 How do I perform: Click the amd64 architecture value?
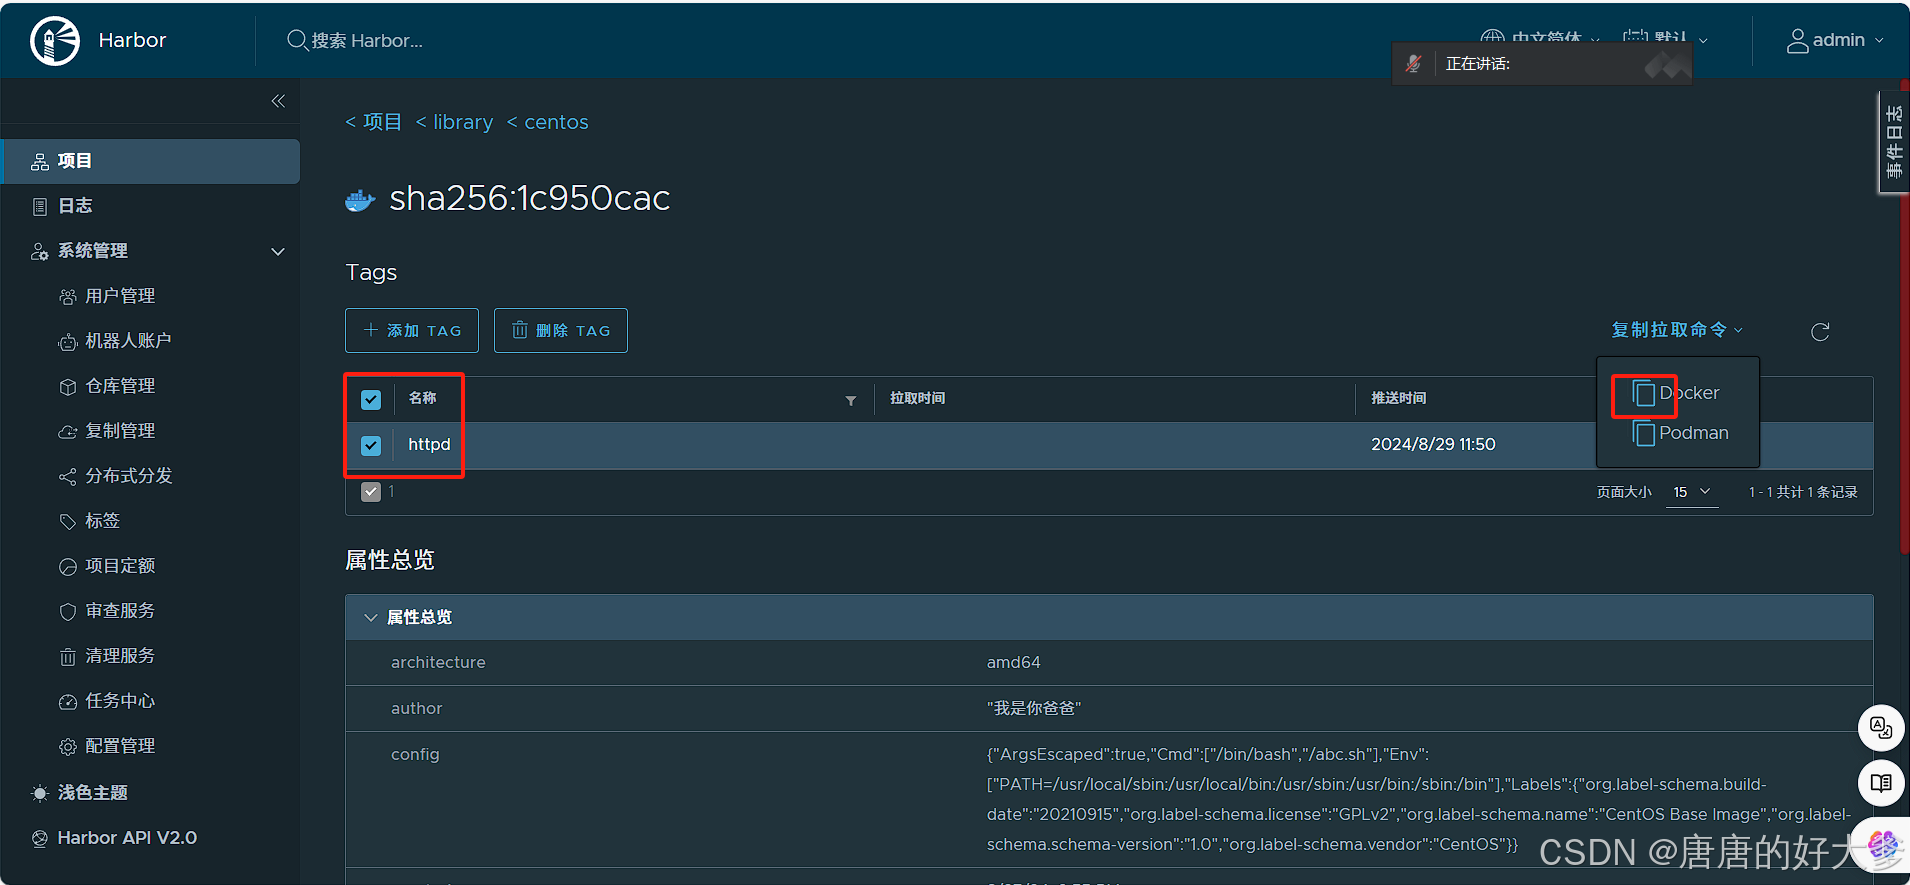1013,662
